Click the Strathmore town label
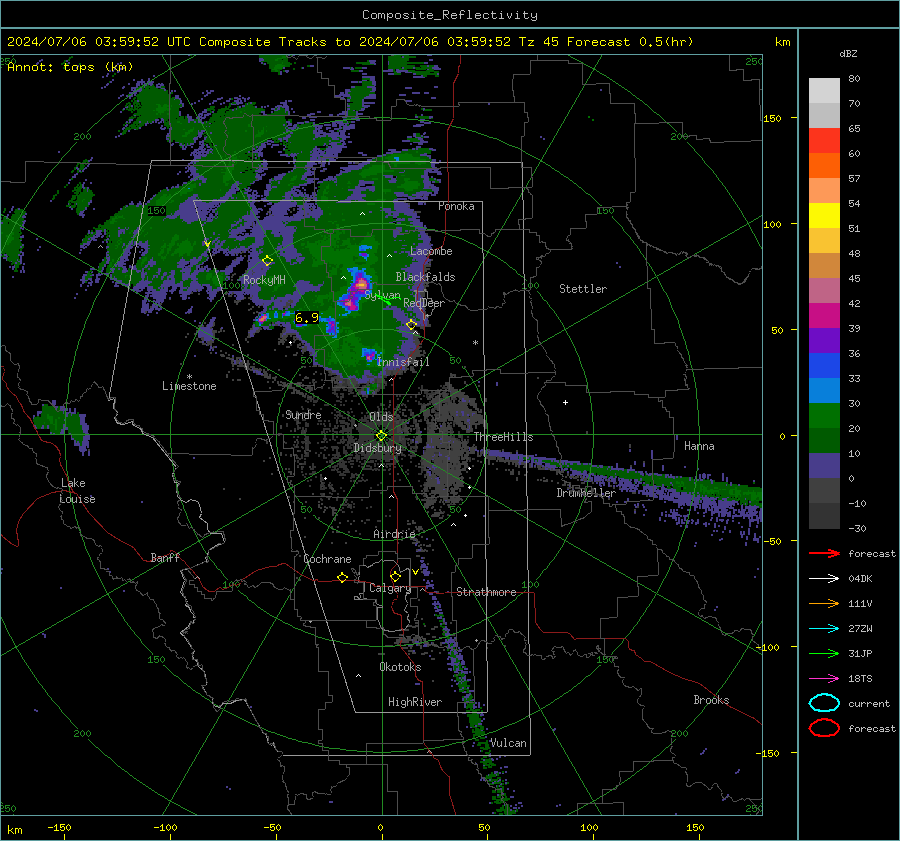Screen dimensions: 900x841 486,592
